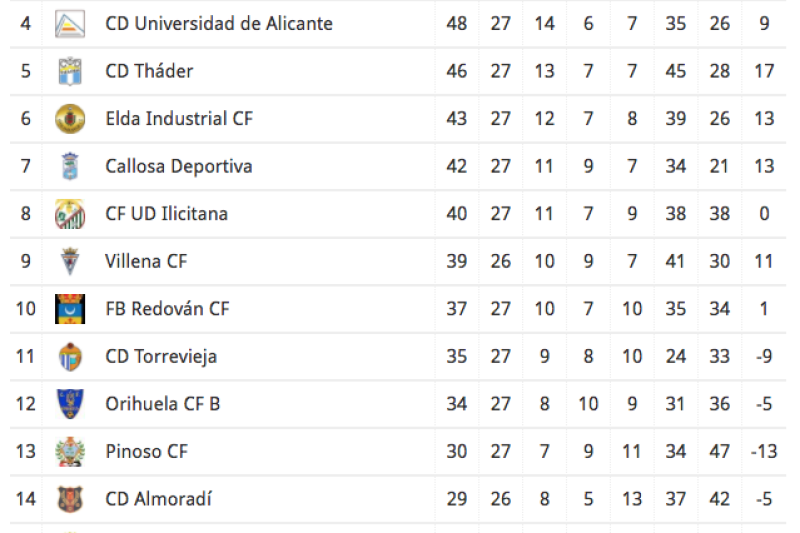Open the CD Universidad de Alicante link
The width and height of the screenshot is (800, 533).
pyautogui.click(x=219, y=23)
